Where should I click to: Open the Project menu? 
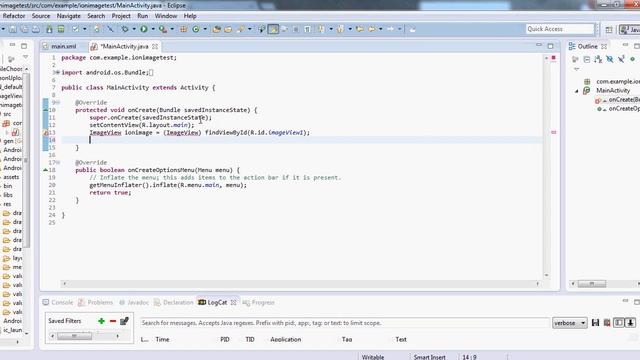[x=121, y=16]
